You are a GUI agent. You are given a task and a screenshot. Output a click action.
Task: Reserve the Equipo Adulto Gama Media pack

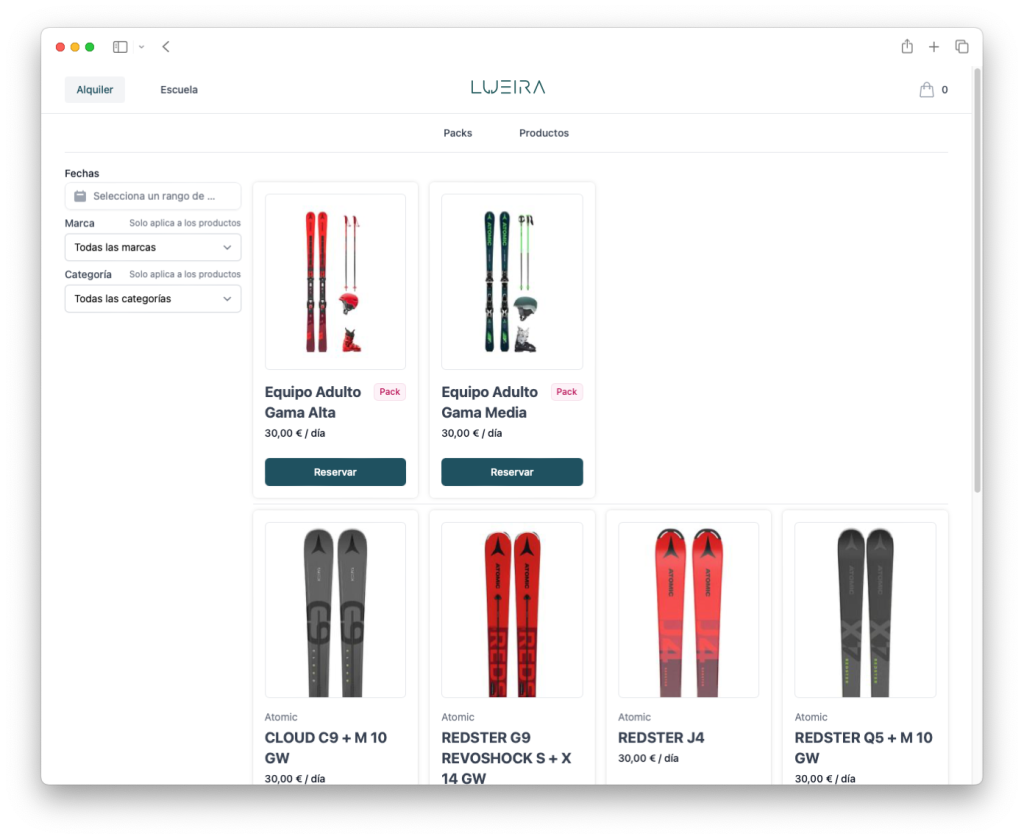coord(512,472)
